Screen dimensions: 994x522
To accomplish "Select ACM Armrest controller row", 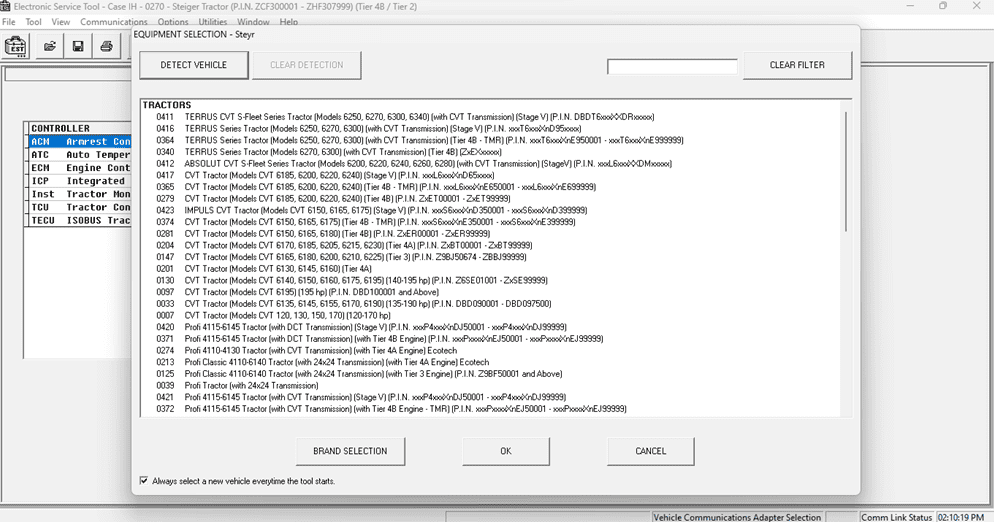I will tap(80, 141).
